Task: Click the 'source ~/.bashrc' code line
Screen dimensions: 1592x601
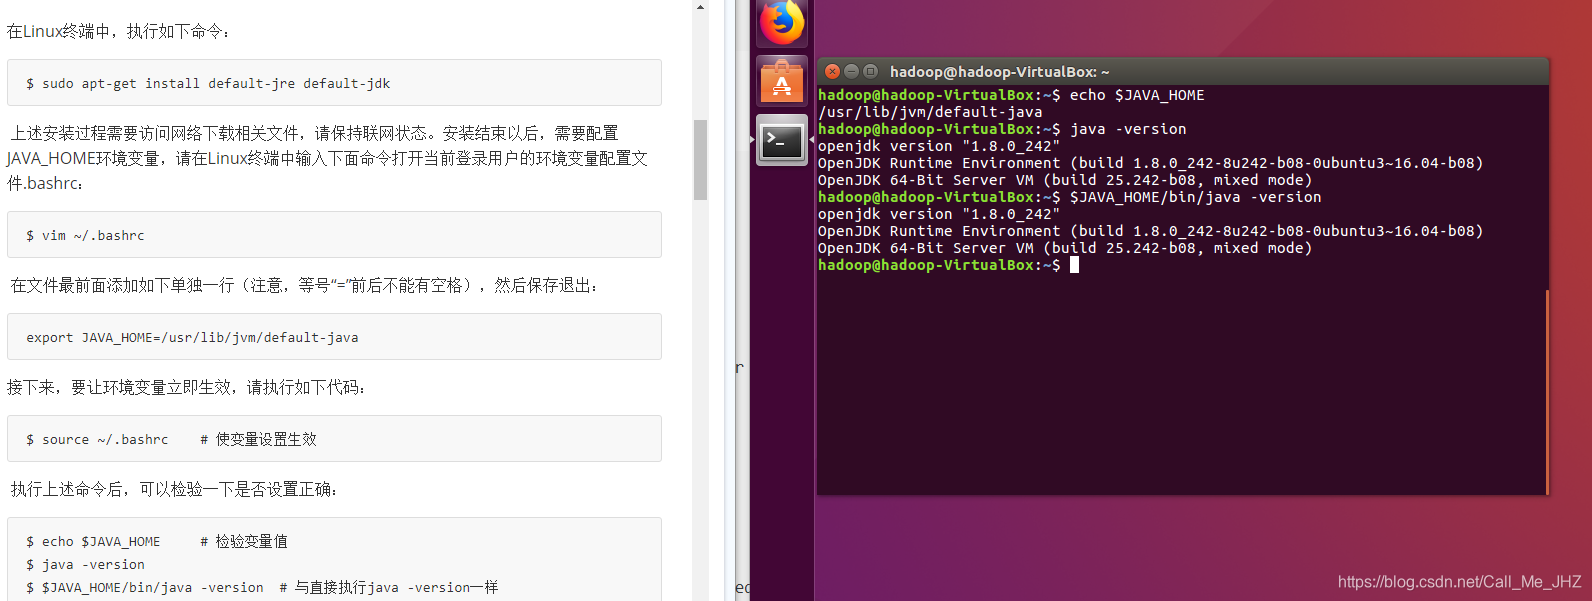Action: click(x=97, y=439)
